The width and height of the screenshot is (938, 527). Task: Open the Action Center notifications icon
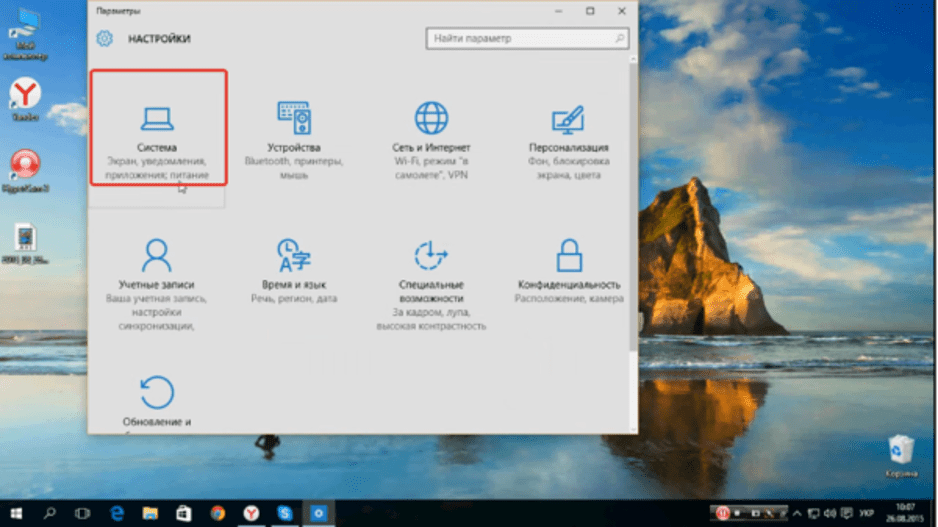point(846,513)
